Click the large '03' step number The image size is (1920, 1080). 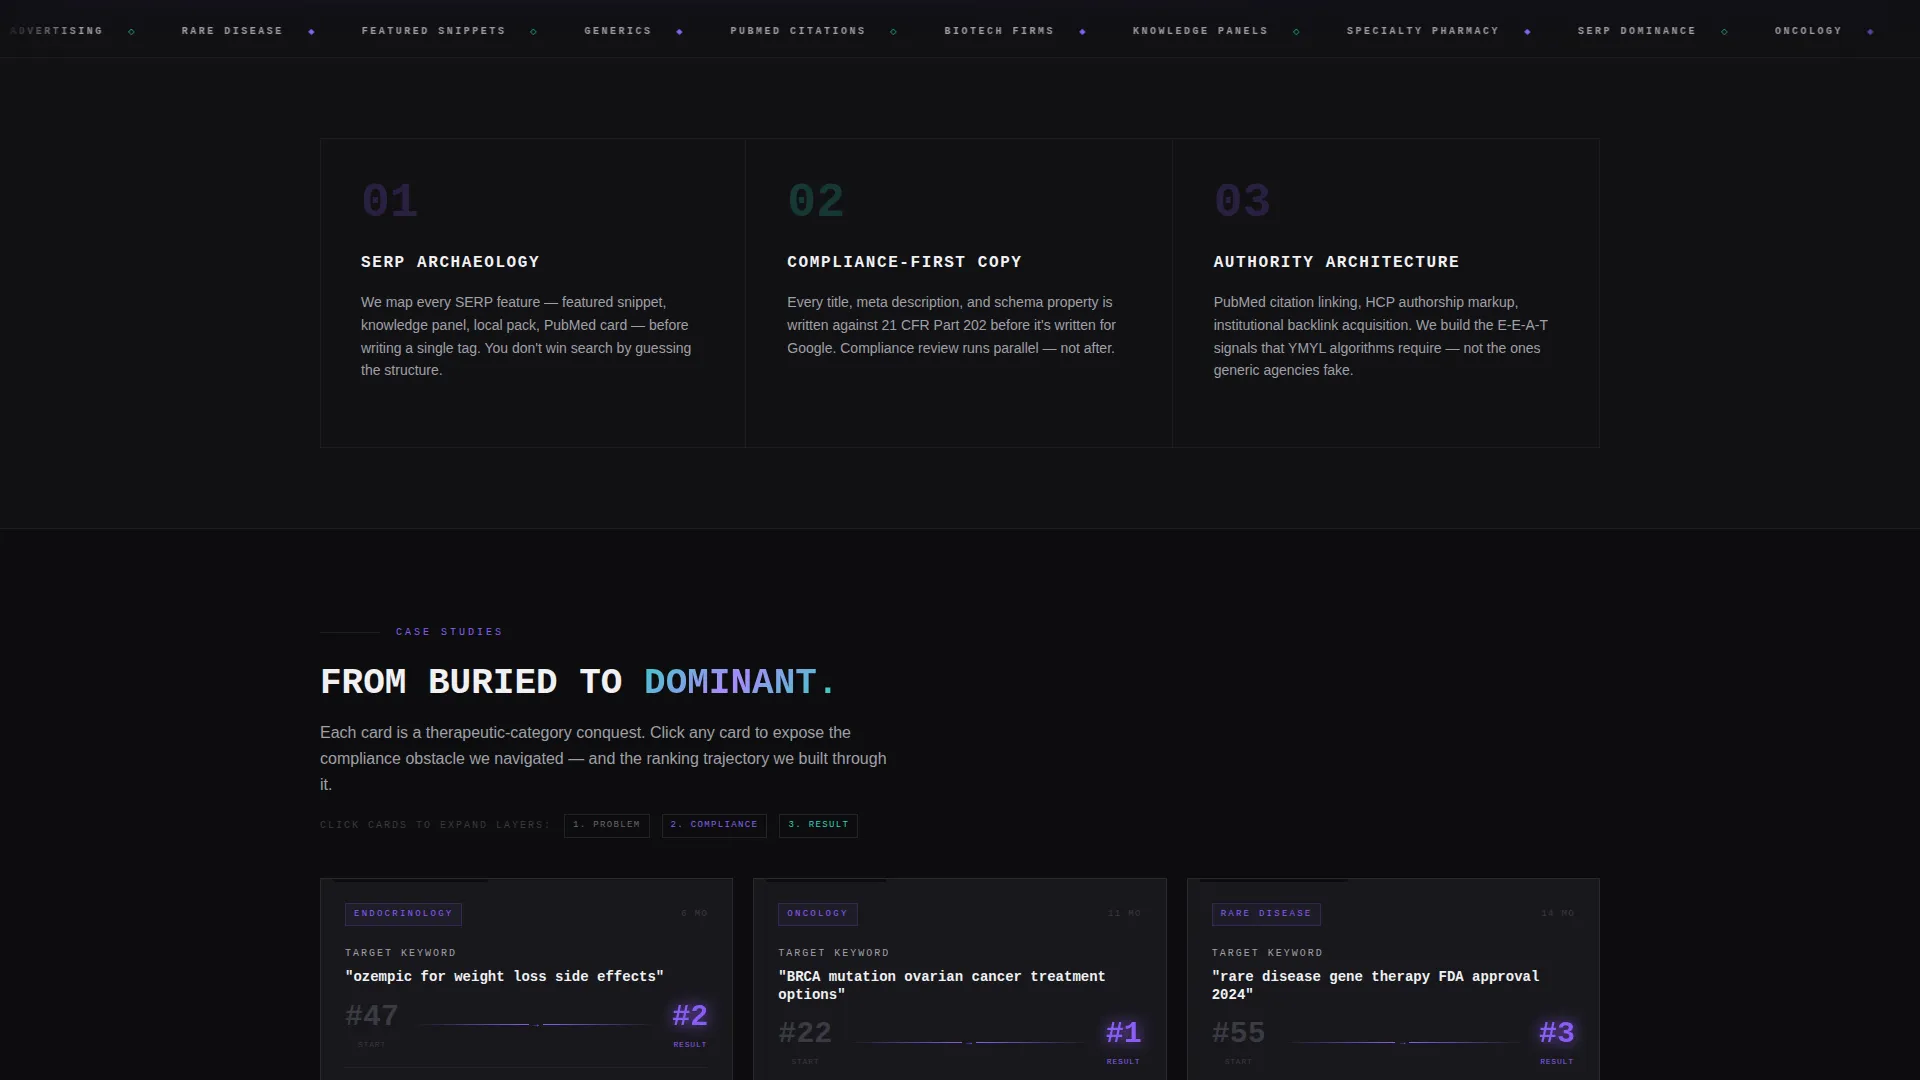[1242, 201]
